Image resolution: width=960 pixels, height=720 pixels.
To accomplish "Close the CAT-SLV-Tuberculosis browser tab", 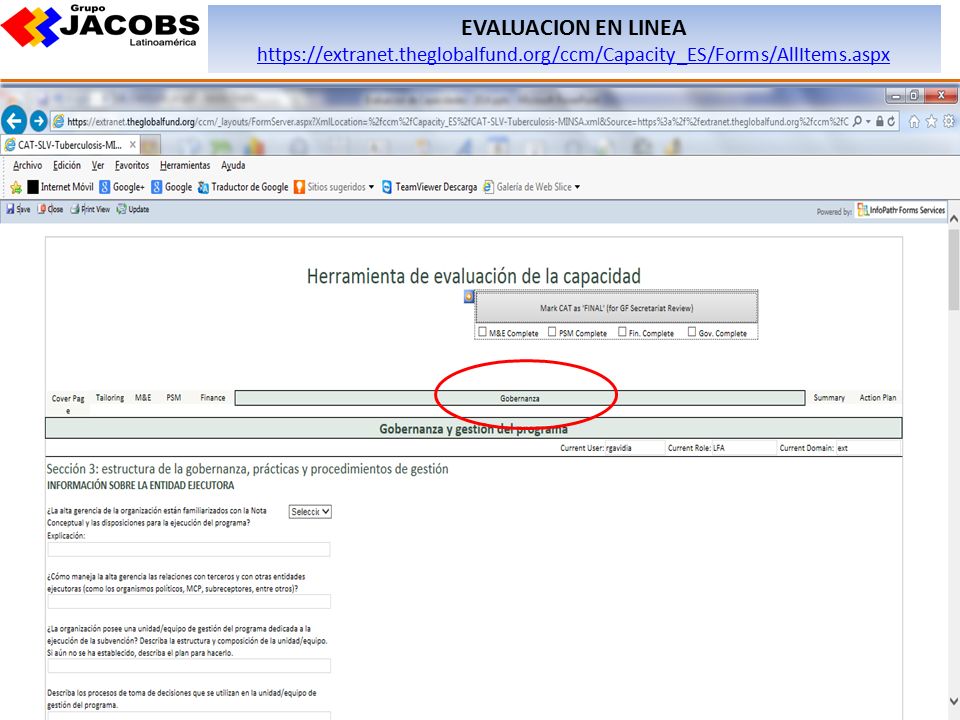I will [x=133, y=145].
